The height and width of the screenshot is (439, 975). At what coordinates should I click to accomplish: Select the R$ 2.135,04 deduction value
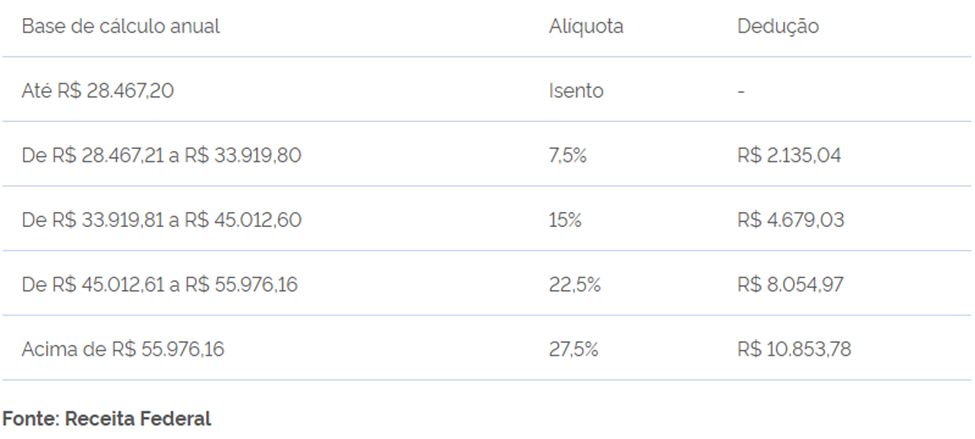coord(793,156)
